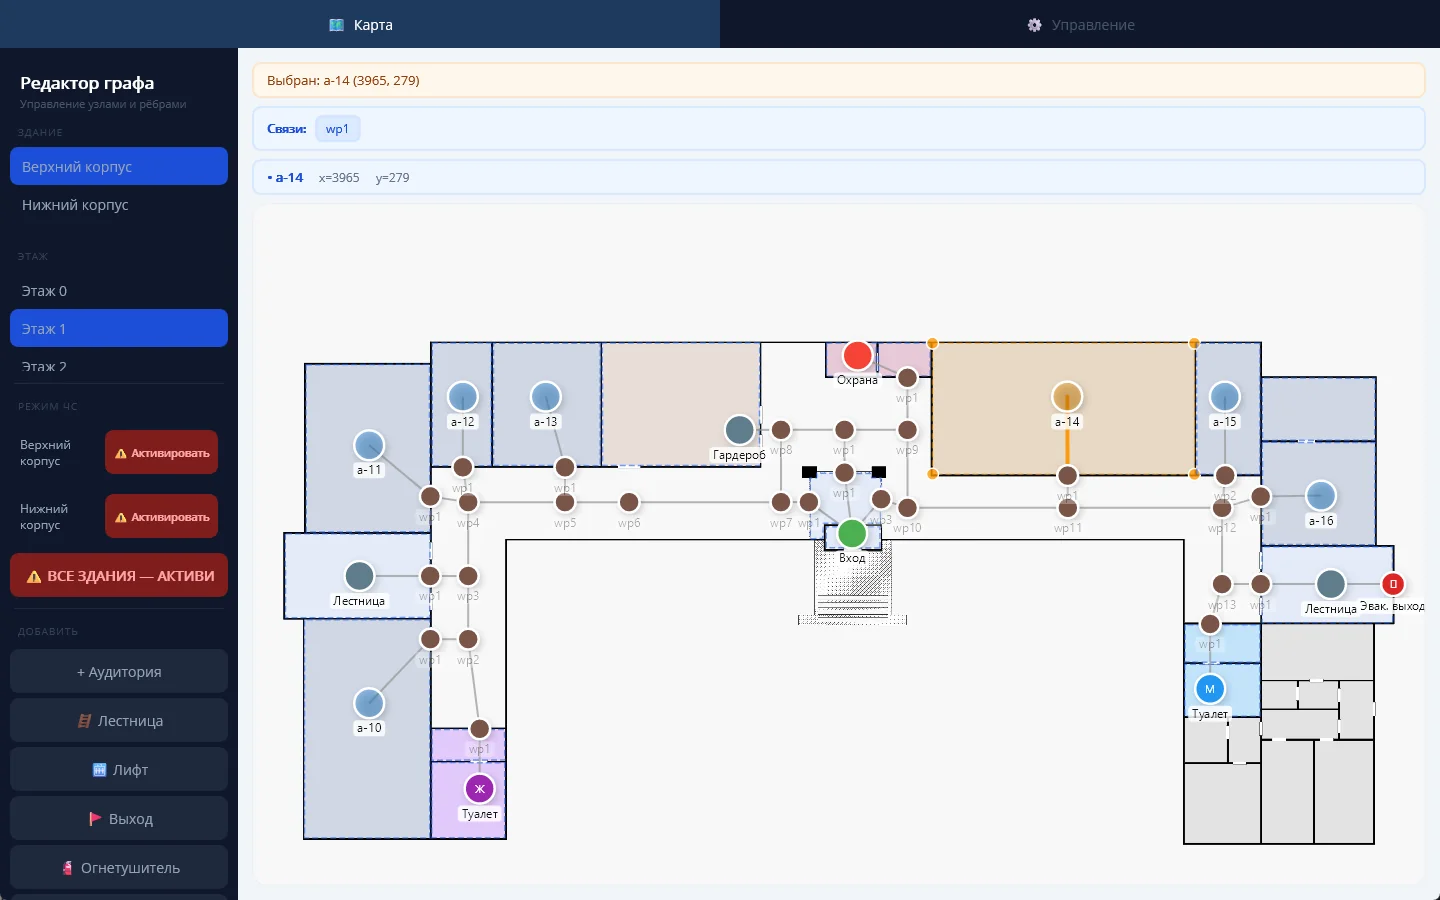Click the a-14 coordinates row
The height and width of the screenshot is (900, 1440).
pyautogui.click(x=838, y=178)
